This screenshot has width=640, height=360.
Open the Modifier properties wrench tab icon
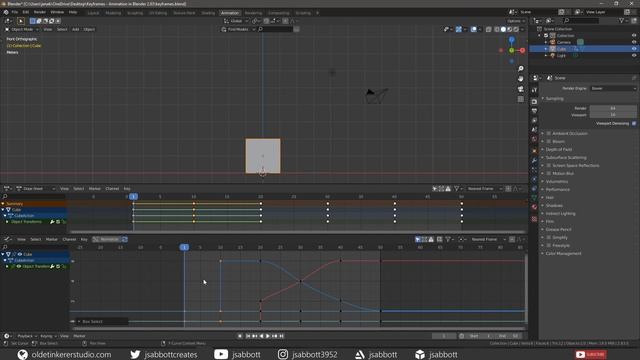[534, 160]
